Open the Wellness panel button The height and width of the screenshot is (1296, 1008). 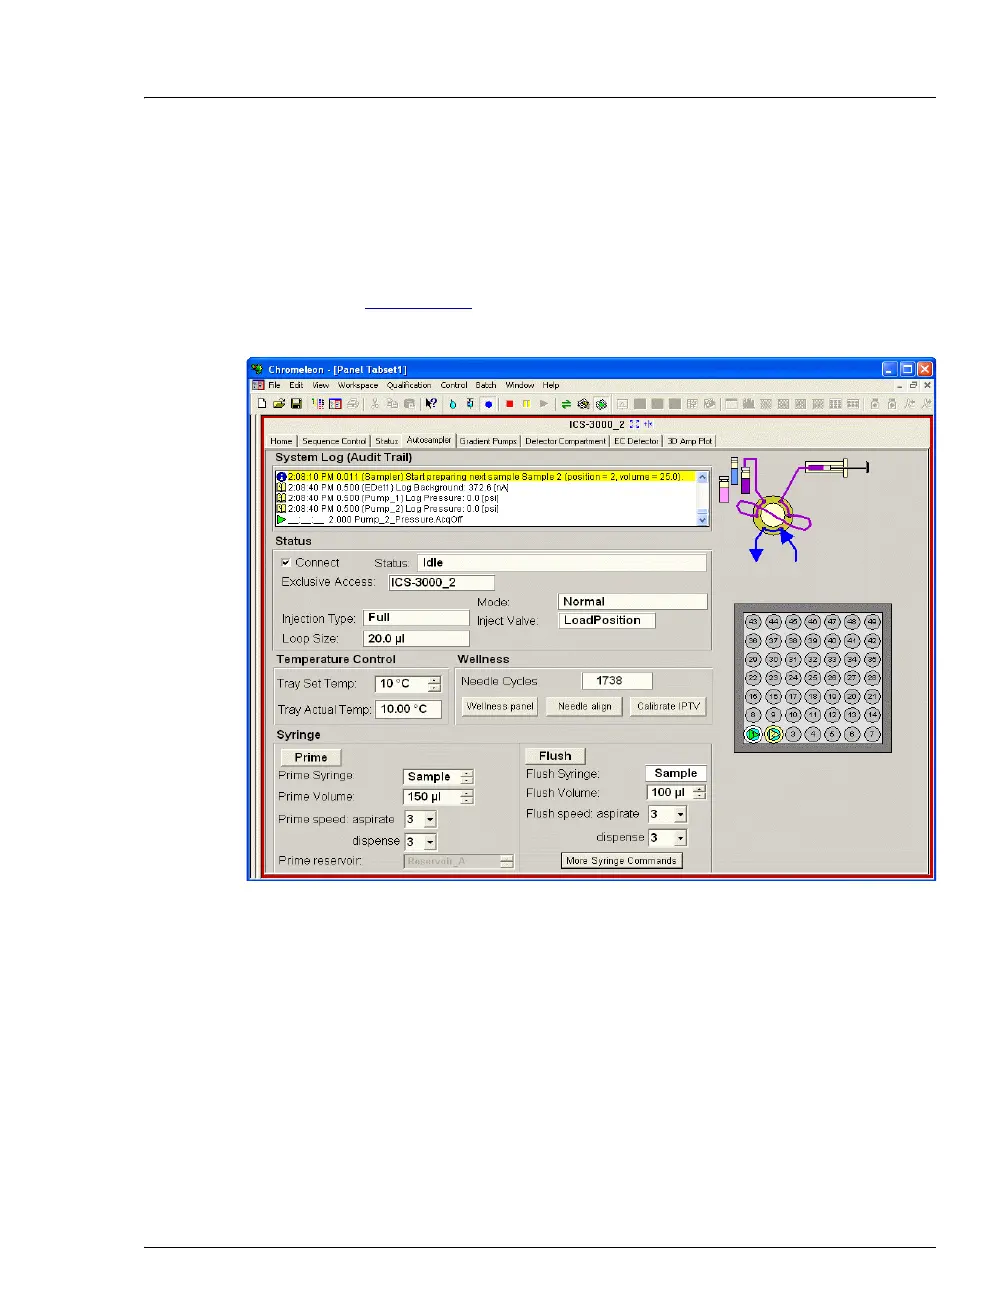500,706
